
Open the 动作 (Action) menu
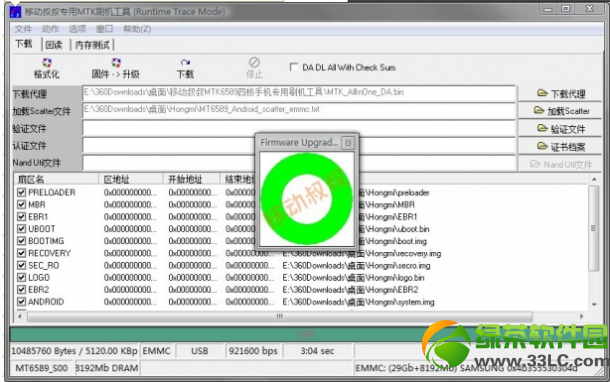(x=50, y=29)
